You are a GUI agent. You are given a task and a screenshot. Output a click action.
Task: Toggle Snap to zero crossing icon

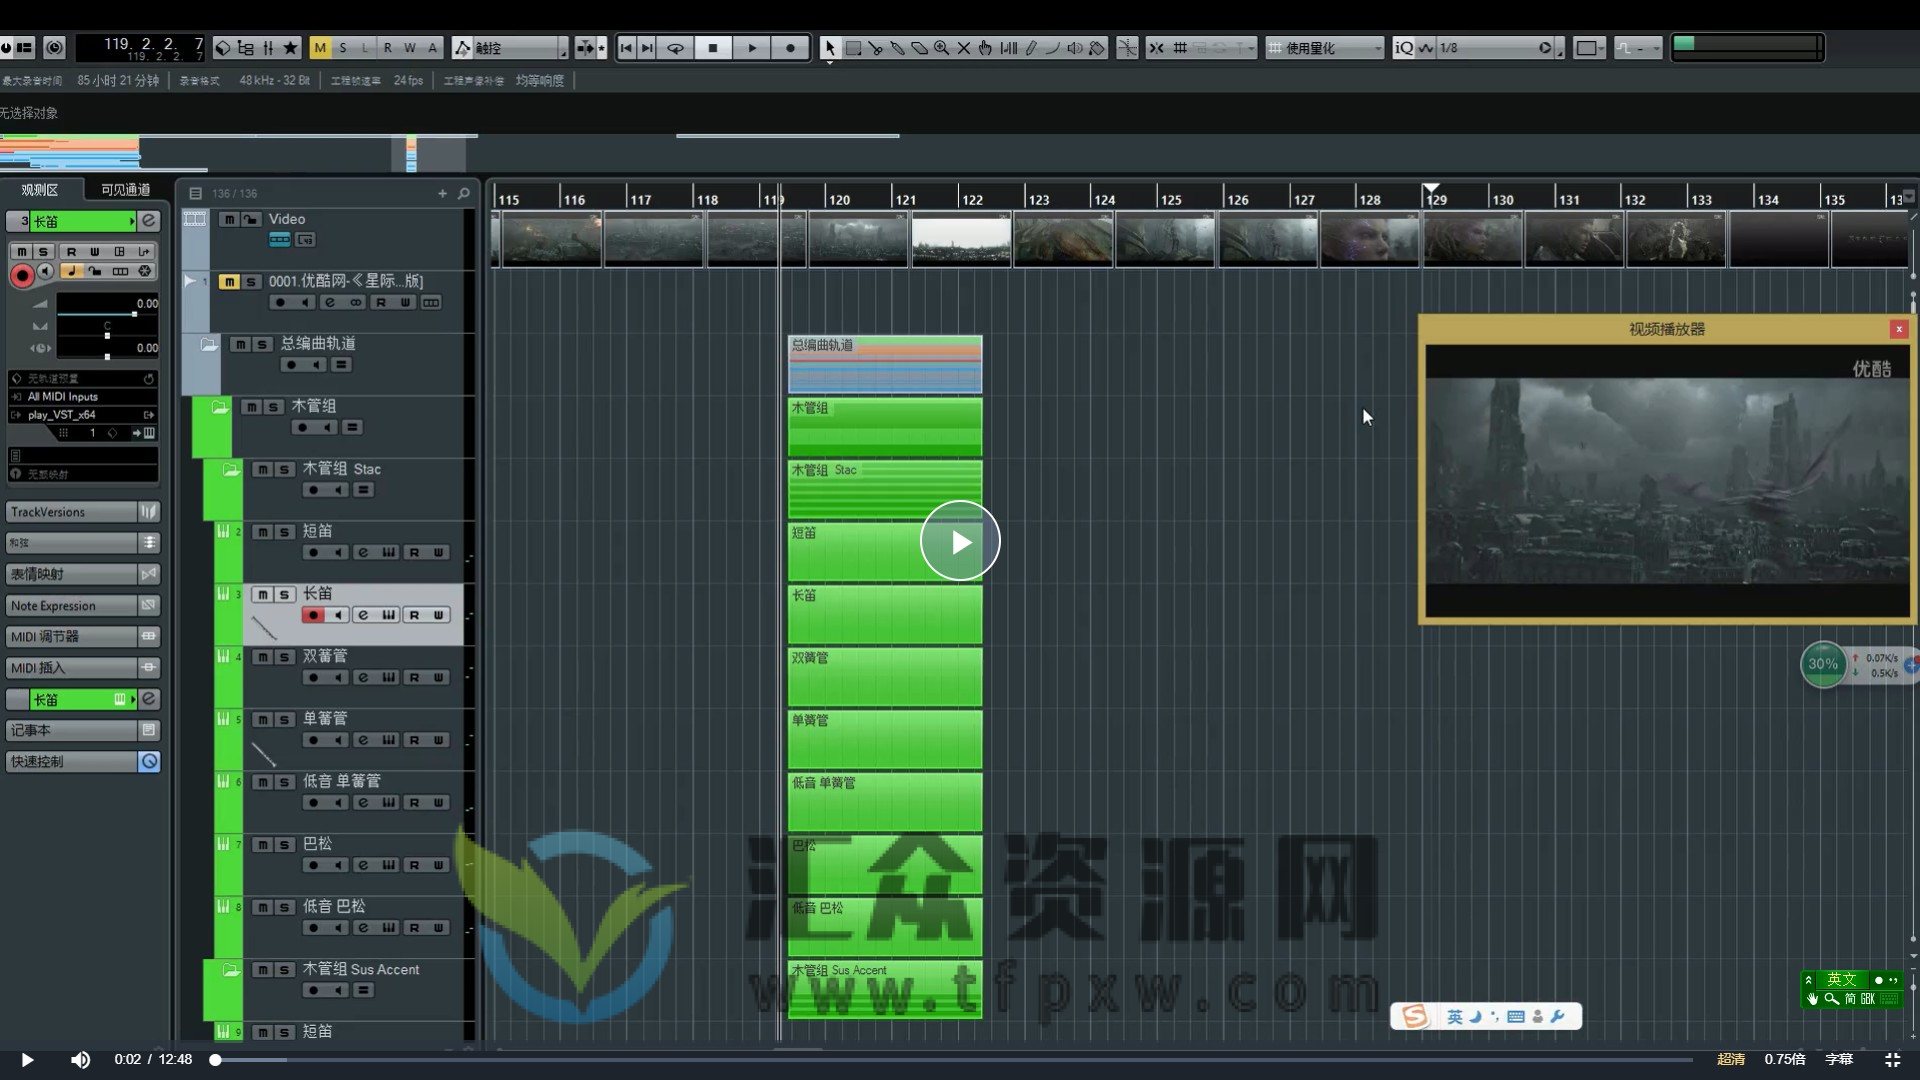pyautogui.click(x=1127, y=47)
